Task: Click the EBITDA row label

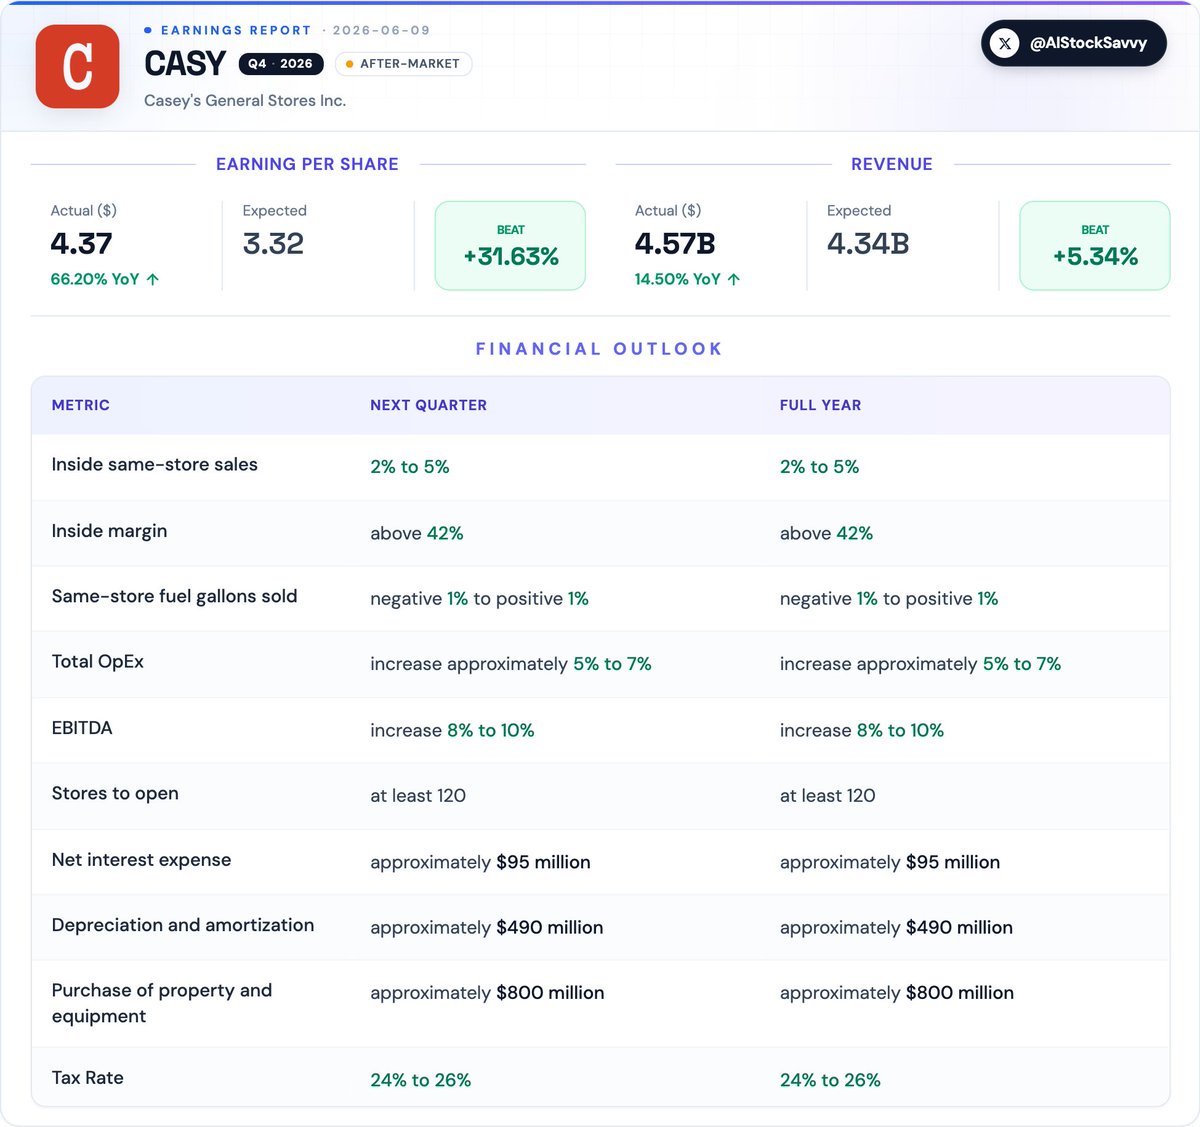Action: [82, 728]
